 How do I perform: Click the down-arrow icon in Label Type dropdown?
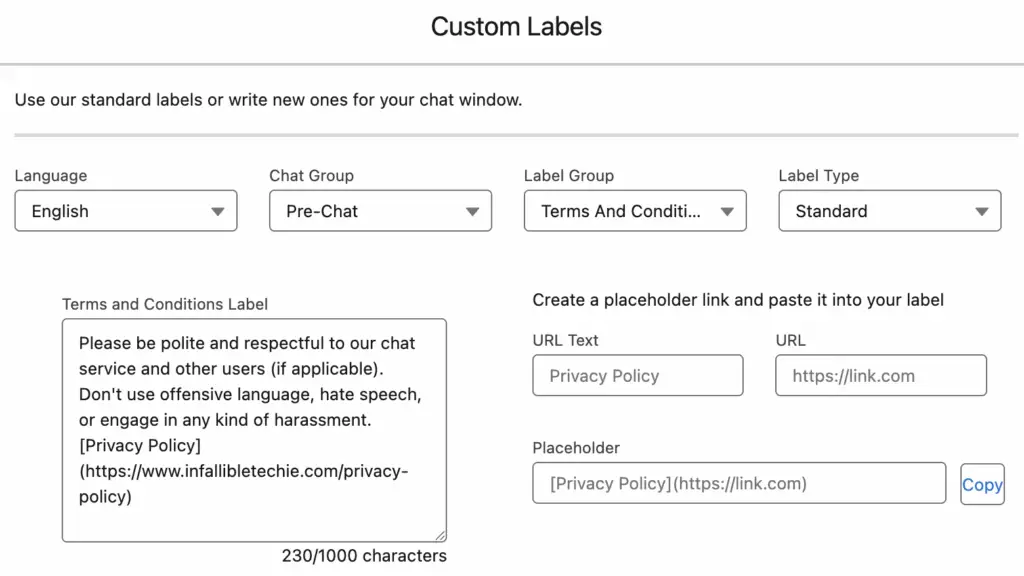982,212
